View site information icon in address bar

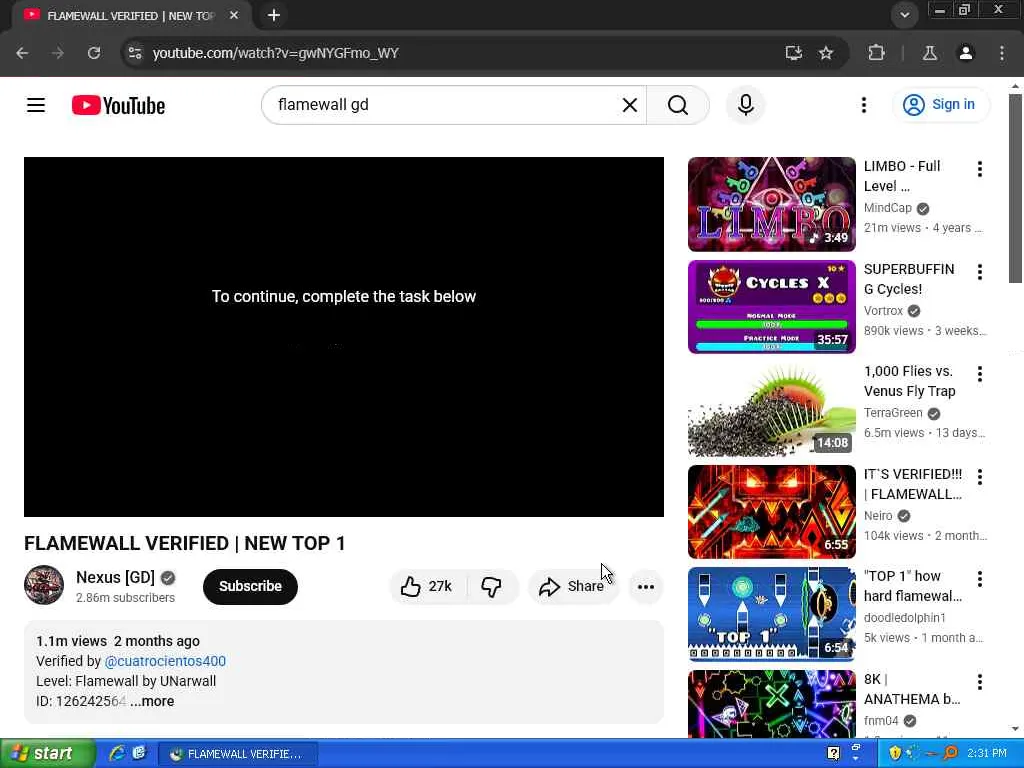(135, 53)
